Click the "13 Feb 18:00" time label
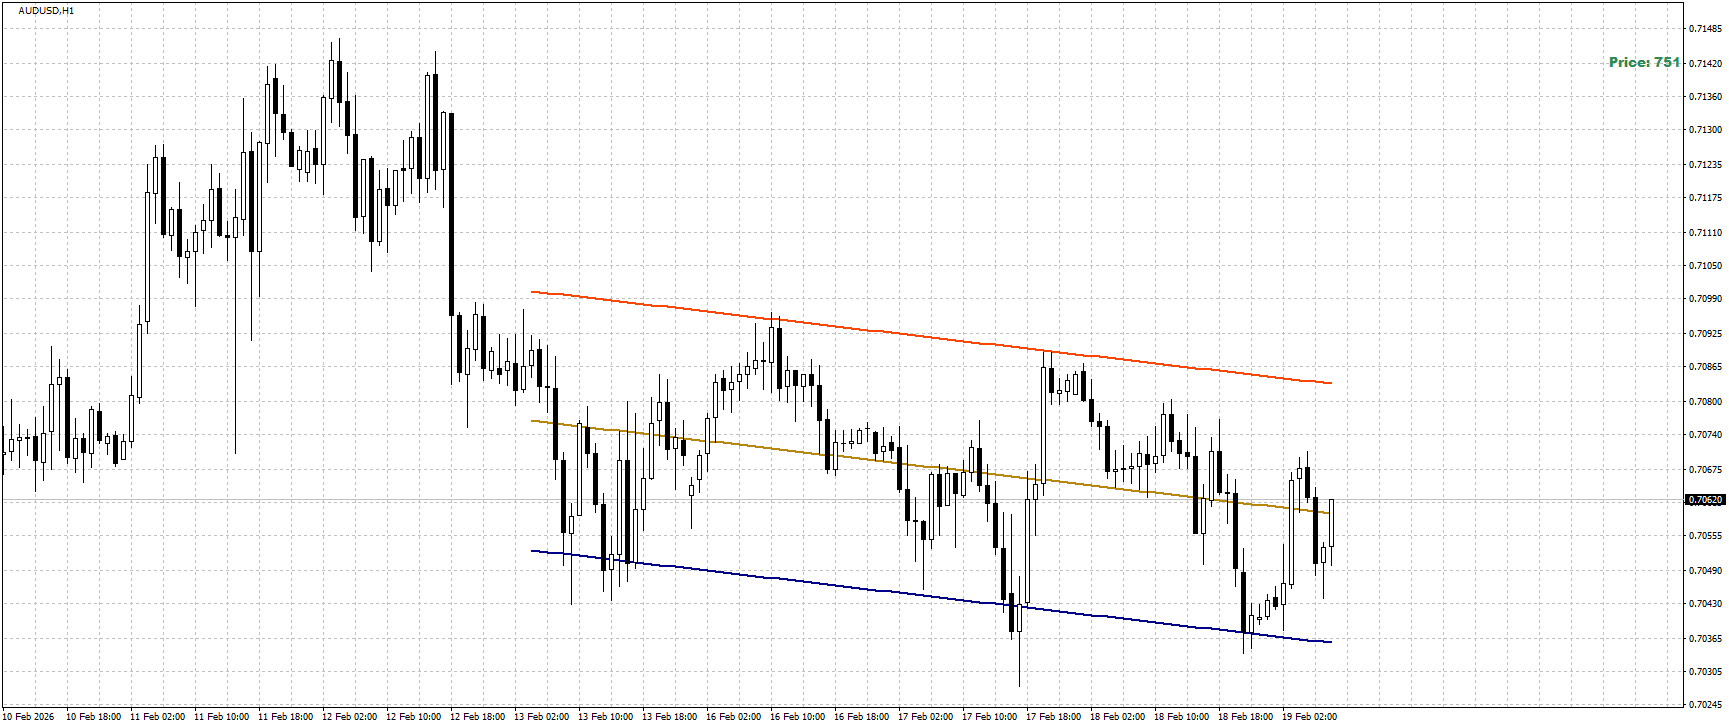 click(x=670, y=717)
